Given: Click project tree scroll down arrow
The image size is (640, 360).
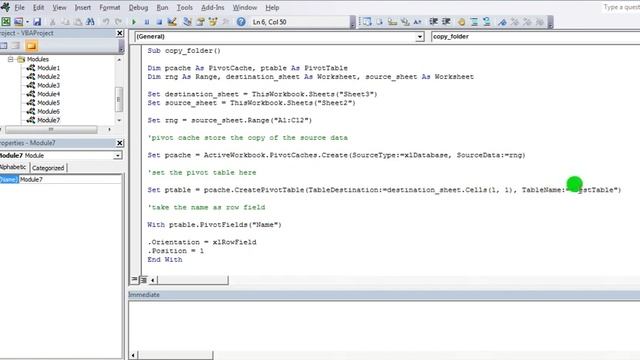Looking at the screenshot, I should 119,120.
